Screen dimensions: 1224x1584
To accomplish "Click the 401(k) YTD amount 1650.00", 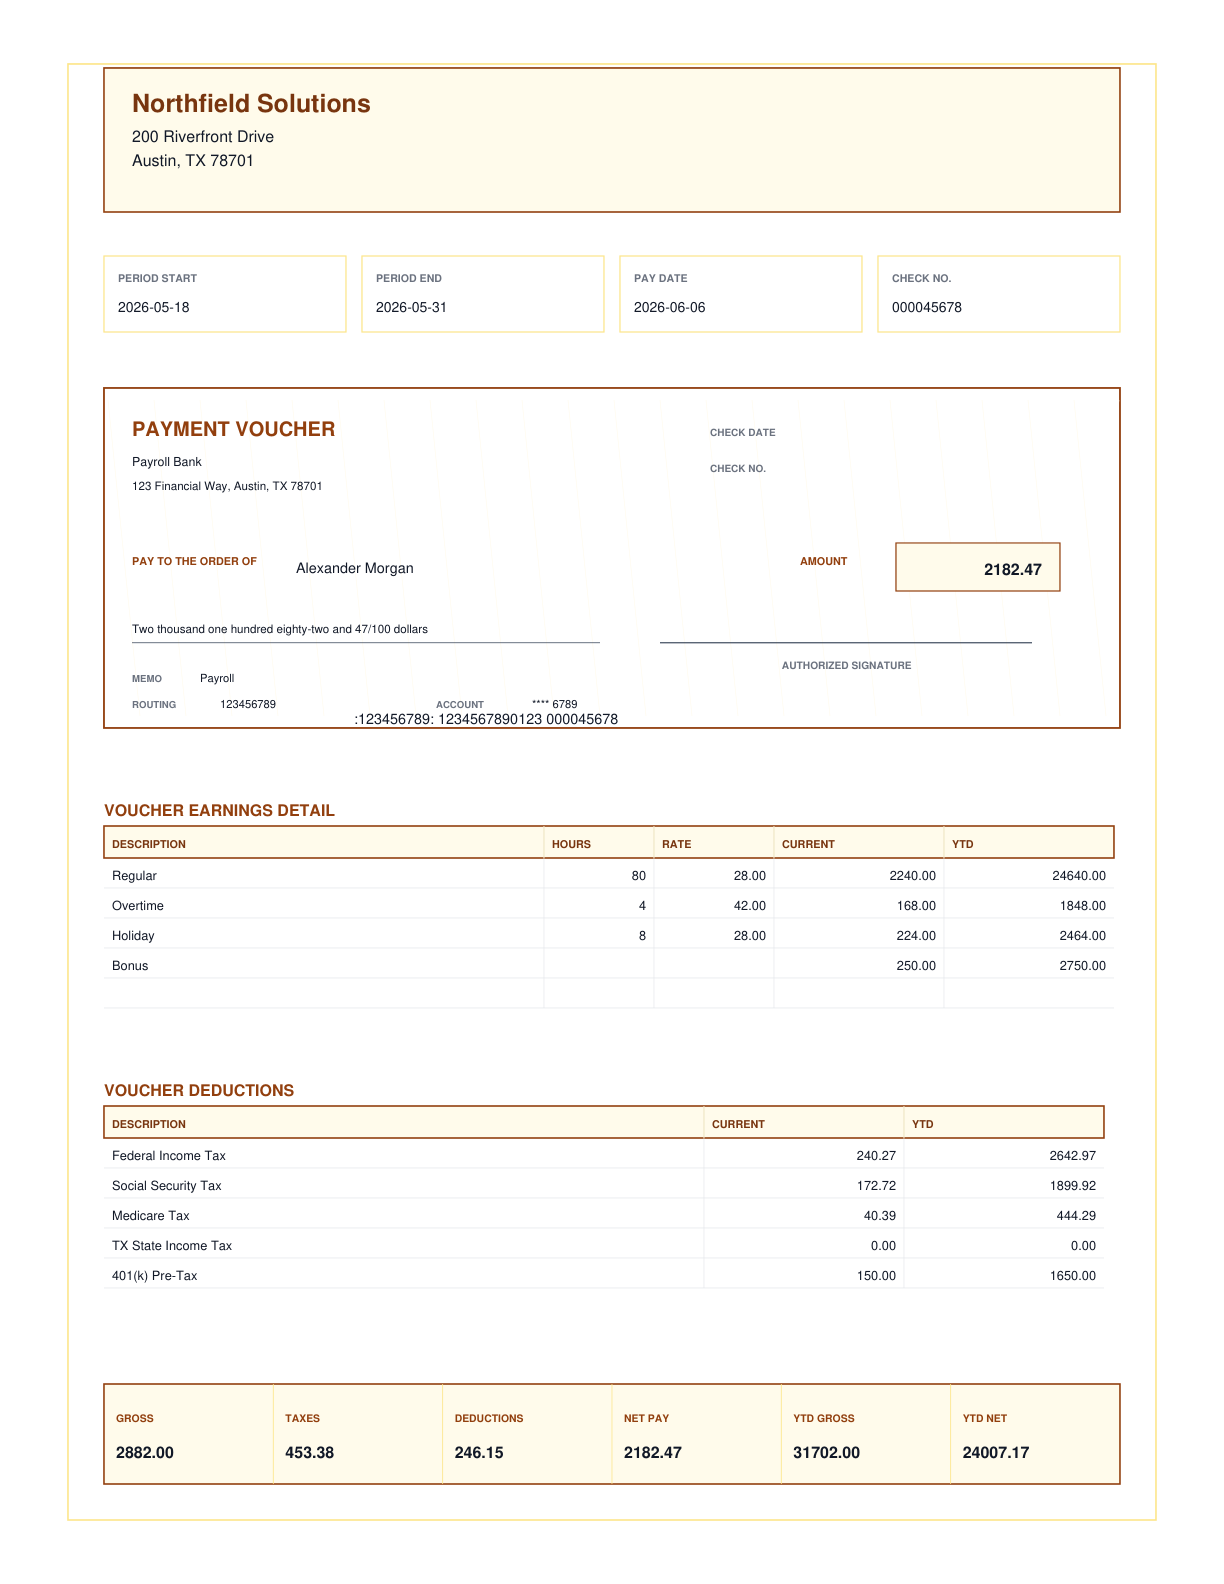I will coord(1072,1276).
